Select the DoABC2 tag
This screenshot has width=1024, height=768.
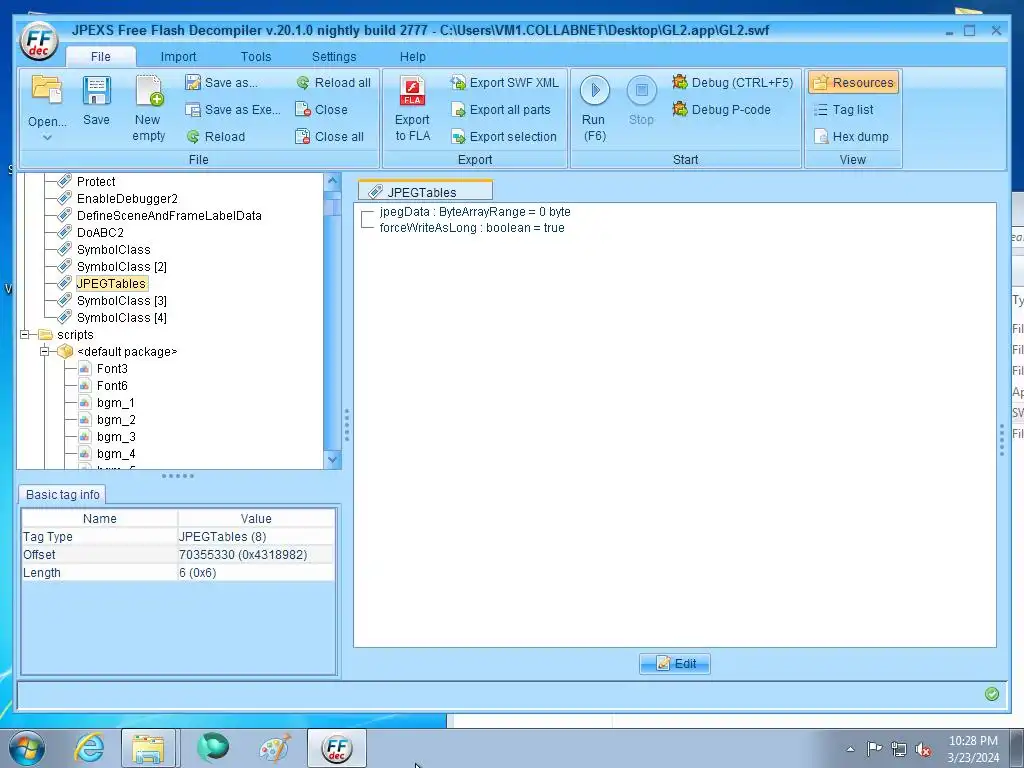tap(100, 232)
